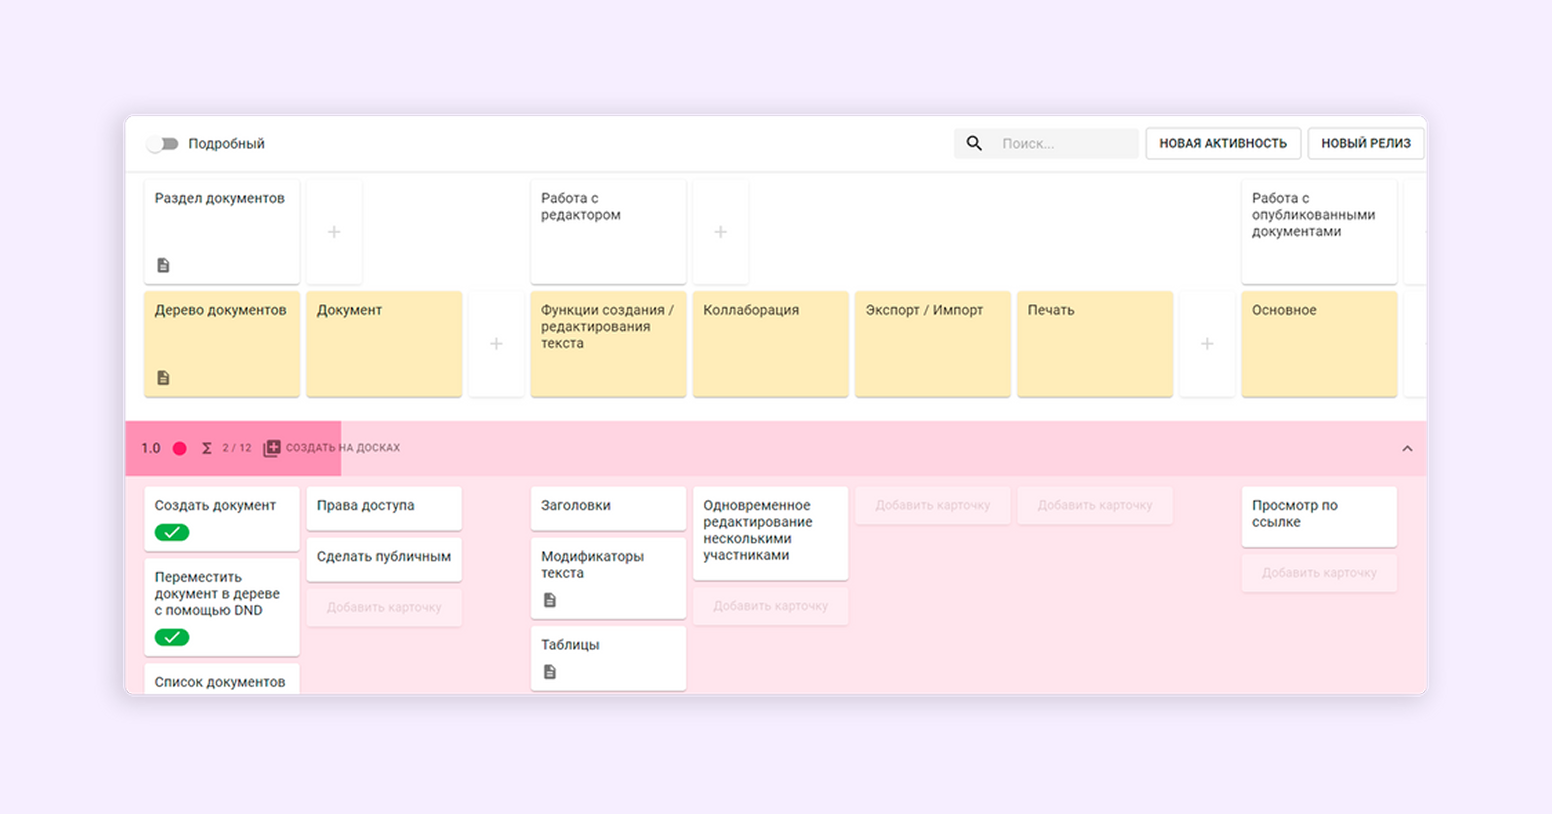Add step with plus after Печать card
The width and height of the screenshot is (1552, 814).
point(1207,344)
